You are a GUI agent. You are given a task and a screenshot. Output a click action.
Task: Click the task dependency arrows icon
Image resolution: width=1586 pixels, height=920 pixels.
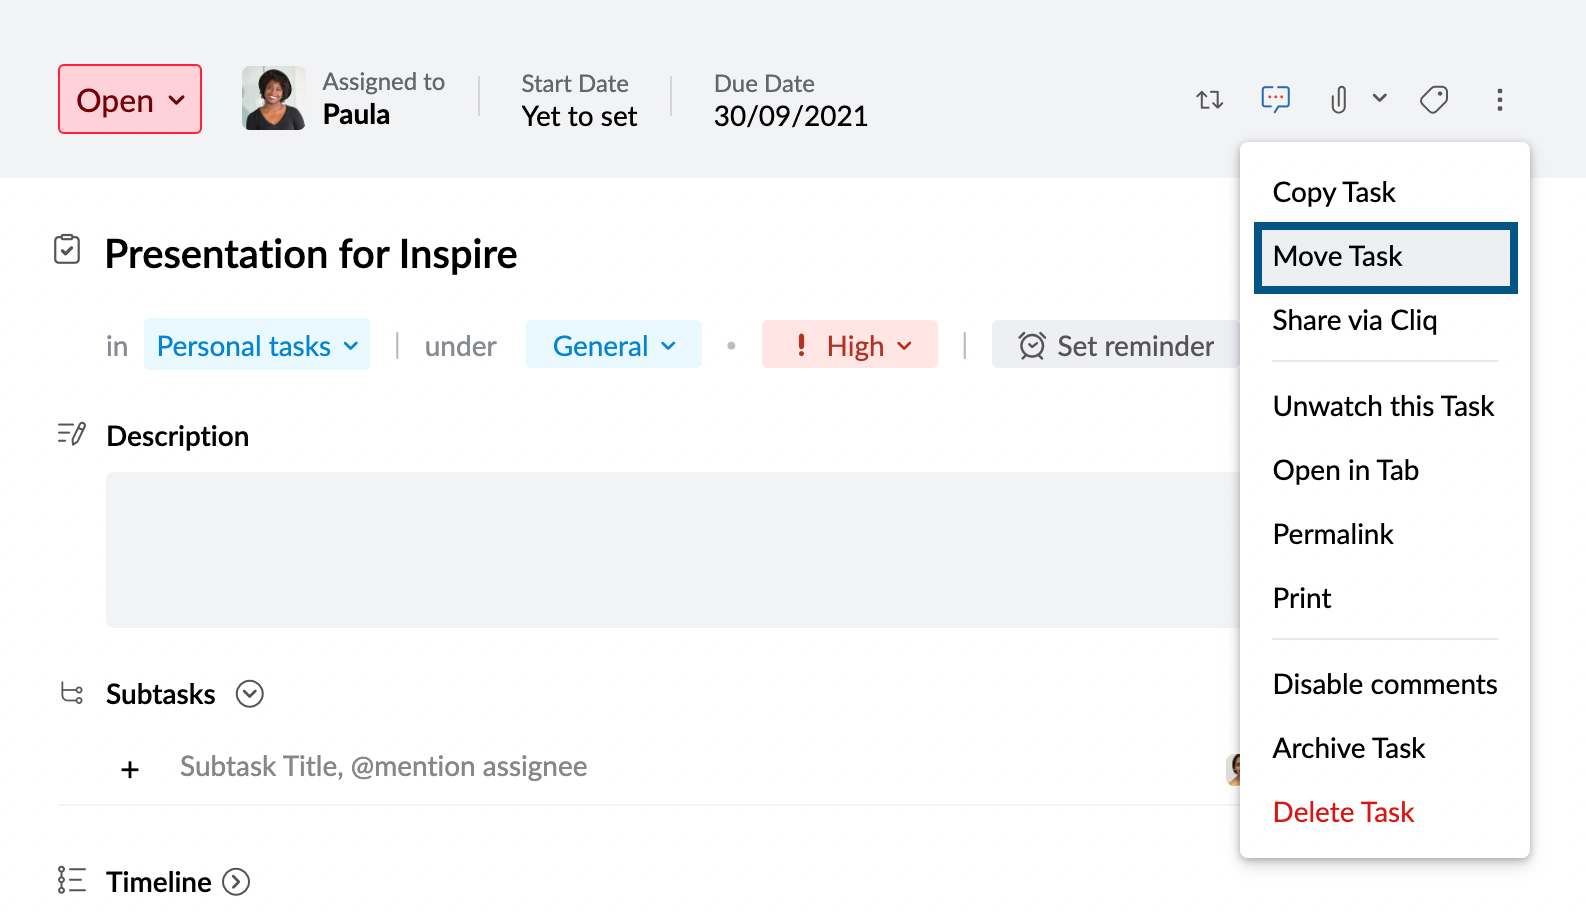[1210, 100]
